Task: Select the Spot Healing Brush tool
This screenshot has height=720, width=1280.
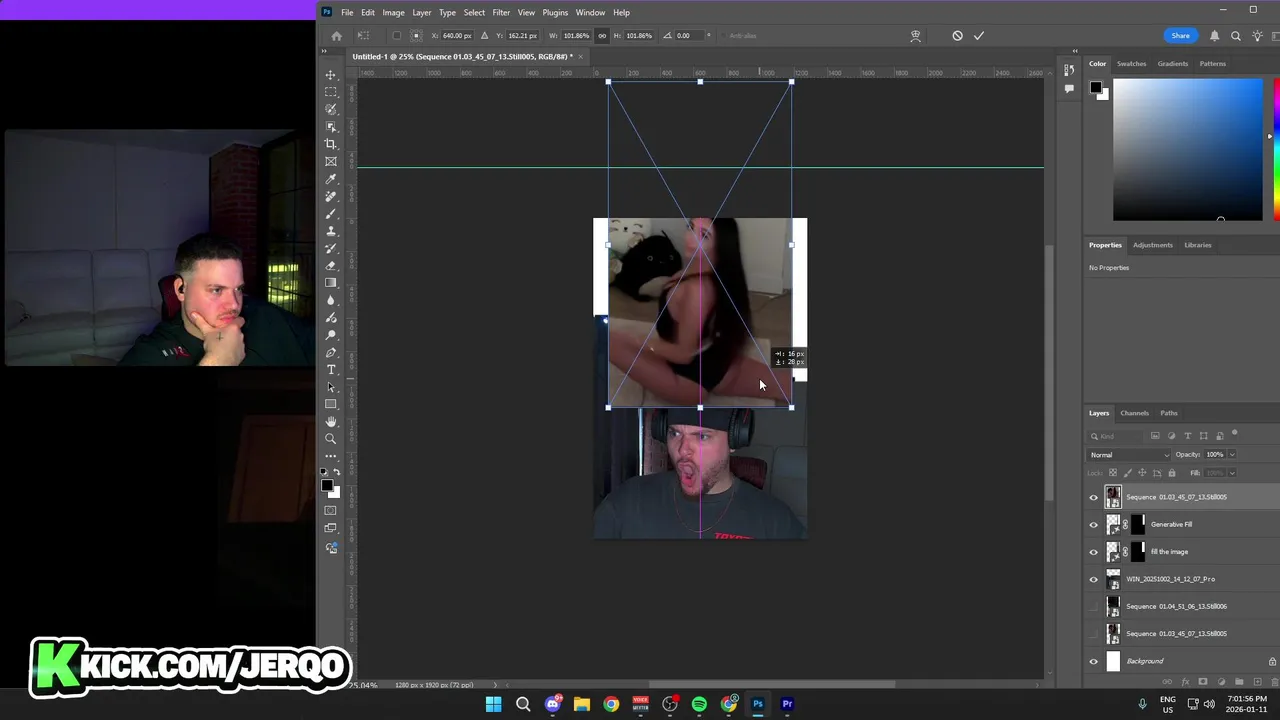Action: tap(331, 196)
